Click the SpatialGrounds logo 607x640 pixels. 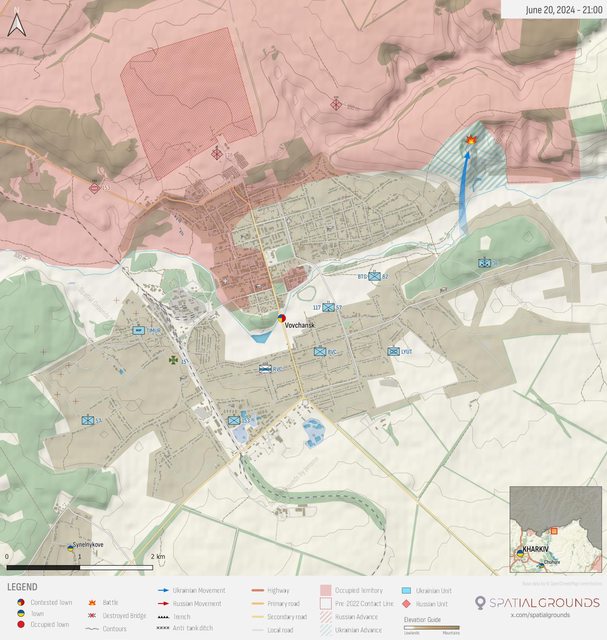pos(536,602)
